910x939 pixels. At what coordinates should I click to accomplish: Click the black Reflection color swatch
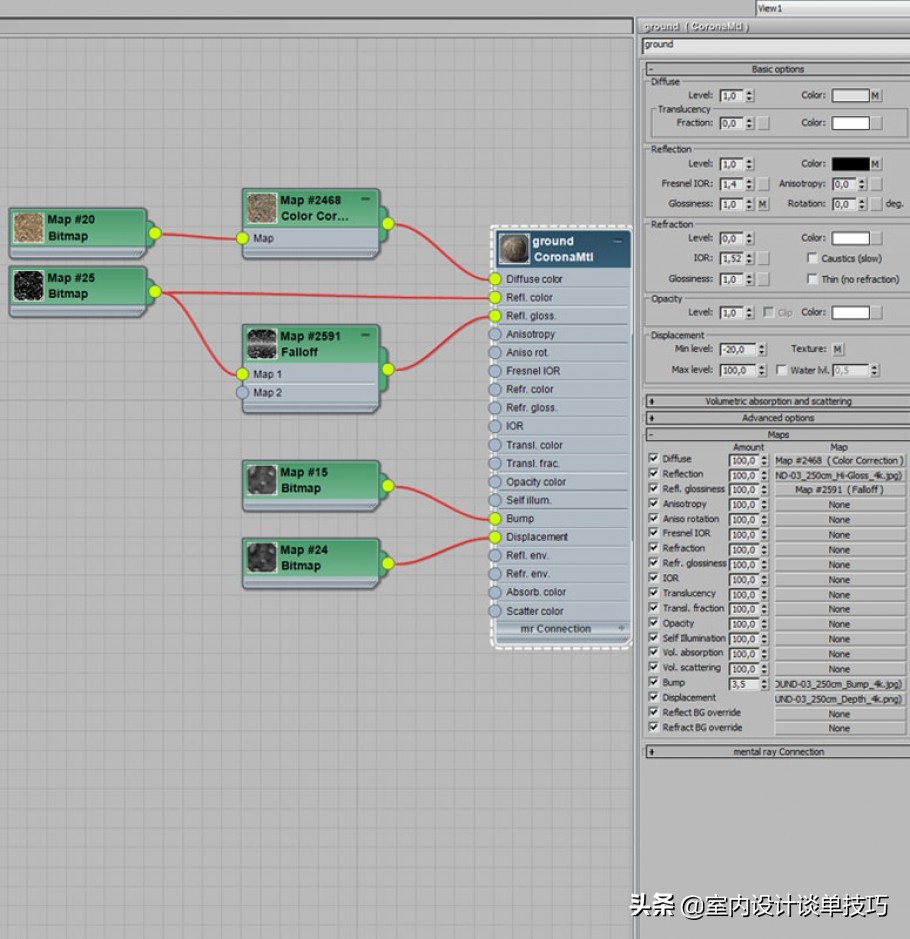tap(850, 164)
